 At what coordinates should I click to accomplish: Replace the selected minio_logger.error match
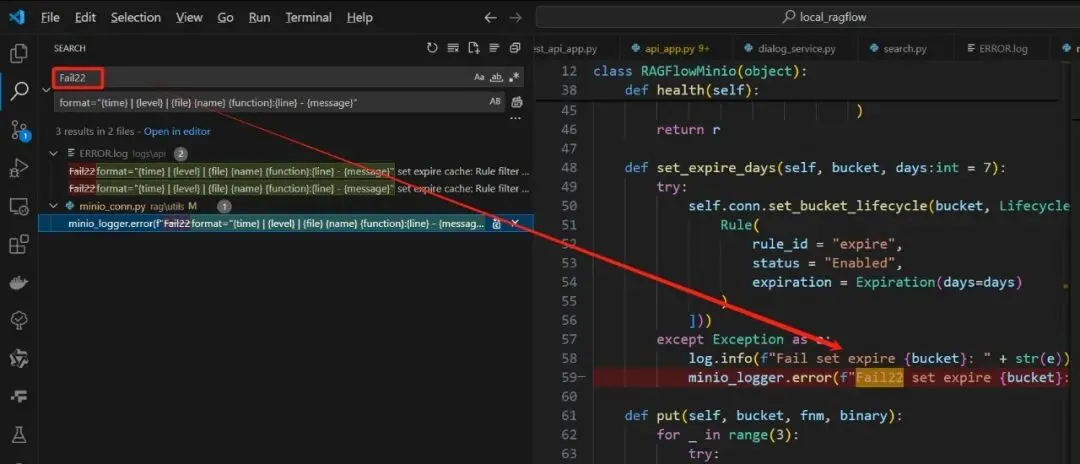tap(496, 223)
